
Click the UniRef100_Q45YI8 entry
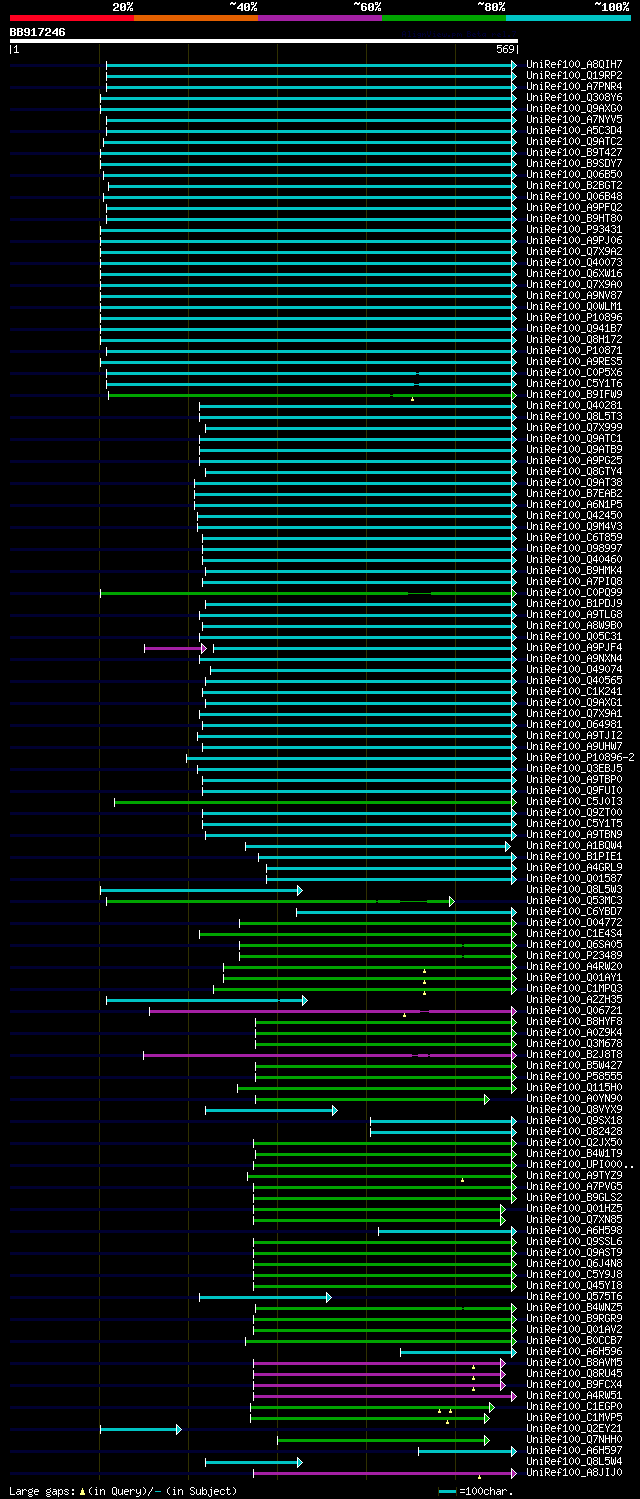click(574, 1285)
